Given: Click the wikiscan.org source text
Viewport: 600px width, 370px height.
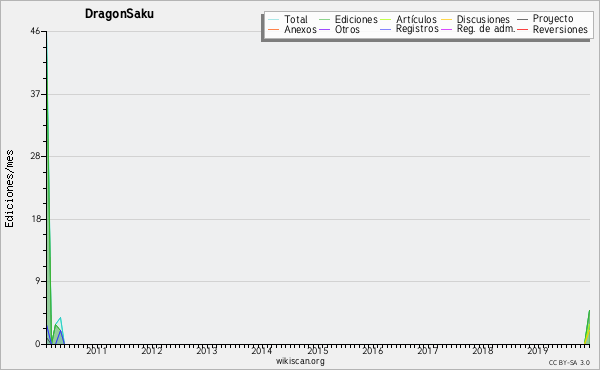Looking at the screenshot, I should pos(300,361).
